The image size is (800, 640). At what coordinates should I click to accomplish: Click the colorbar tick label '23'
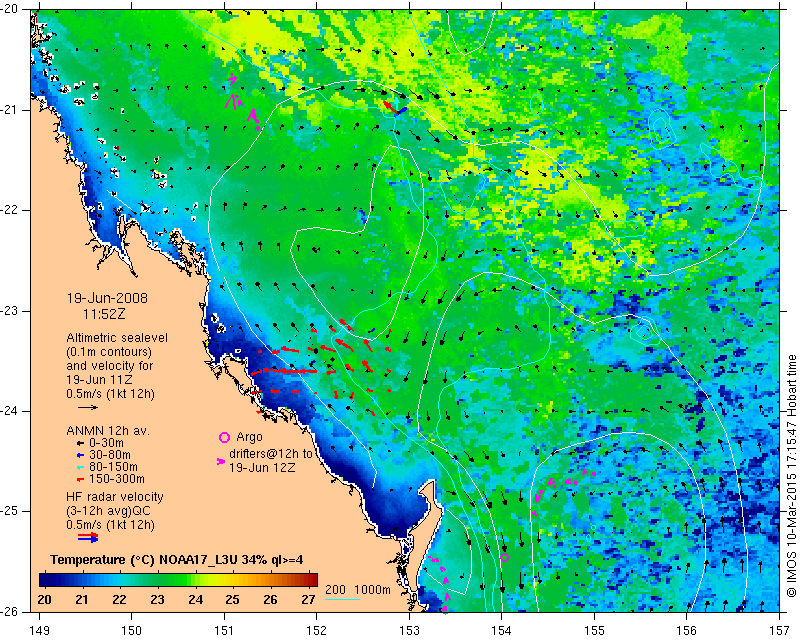click(157, 600)
